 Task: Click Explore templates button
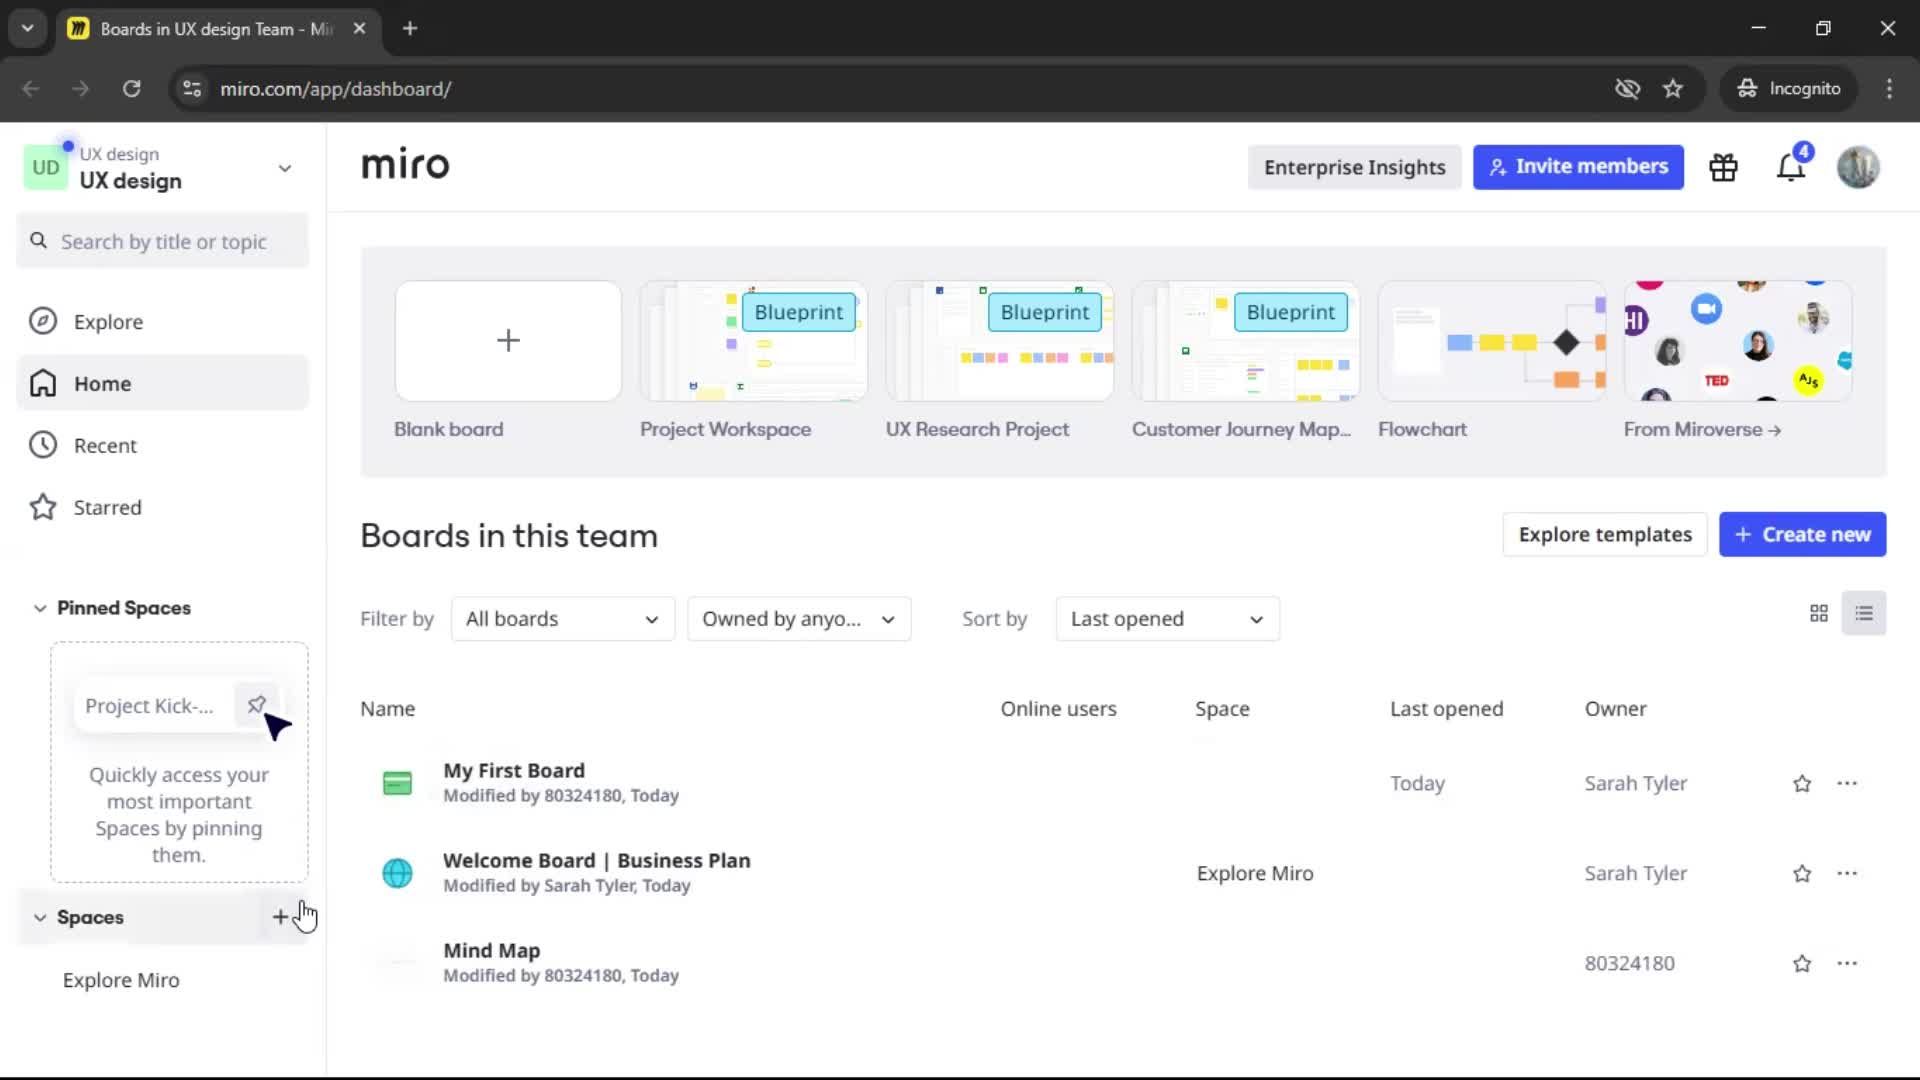click(x=1605, y=535)
